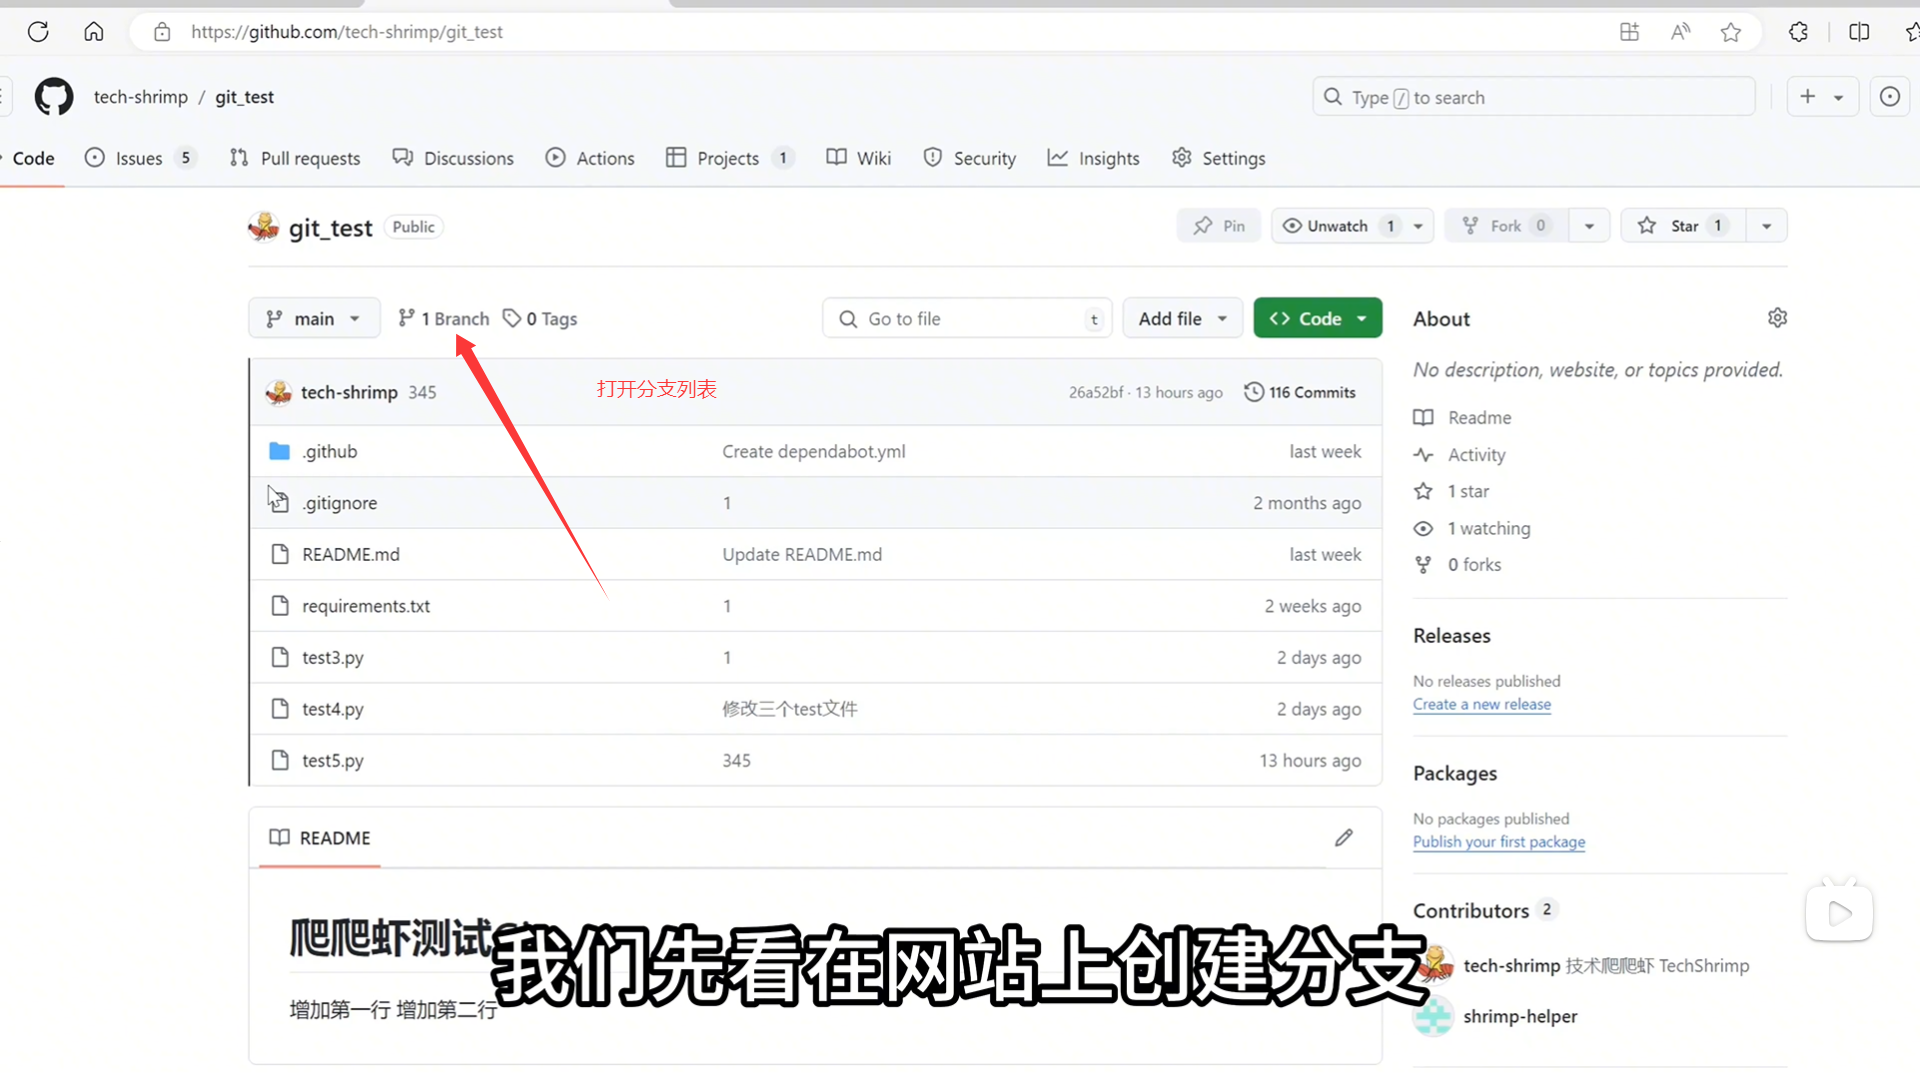This screenshot has width=1920, height=1080.
Task: Click README edit pencil icon
Action: (x=1343, y=838)
